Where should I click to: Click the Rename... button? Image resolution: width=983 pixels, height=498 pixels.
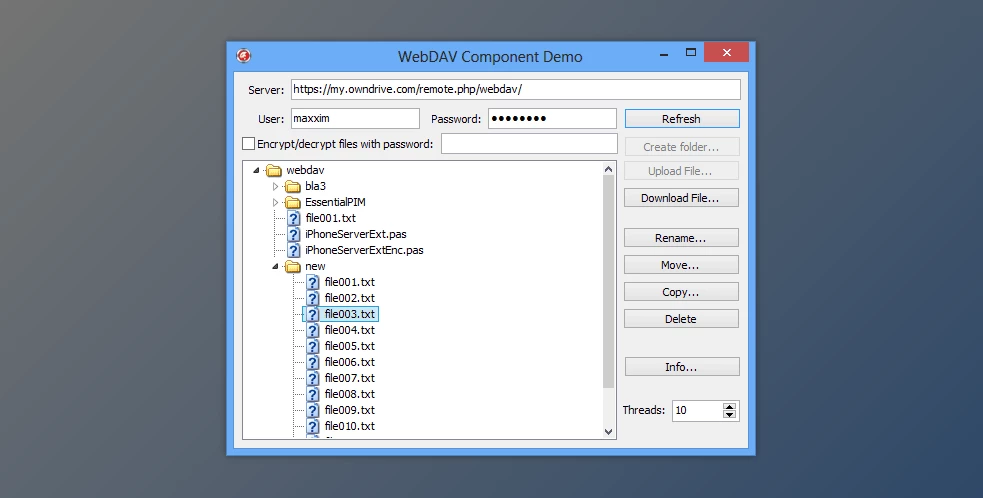[681, 238]
